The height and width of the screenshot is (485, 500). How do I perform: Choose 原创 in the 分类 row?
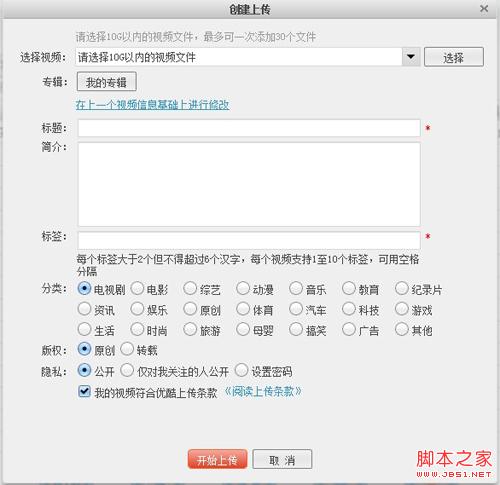[x=190, y=309]
